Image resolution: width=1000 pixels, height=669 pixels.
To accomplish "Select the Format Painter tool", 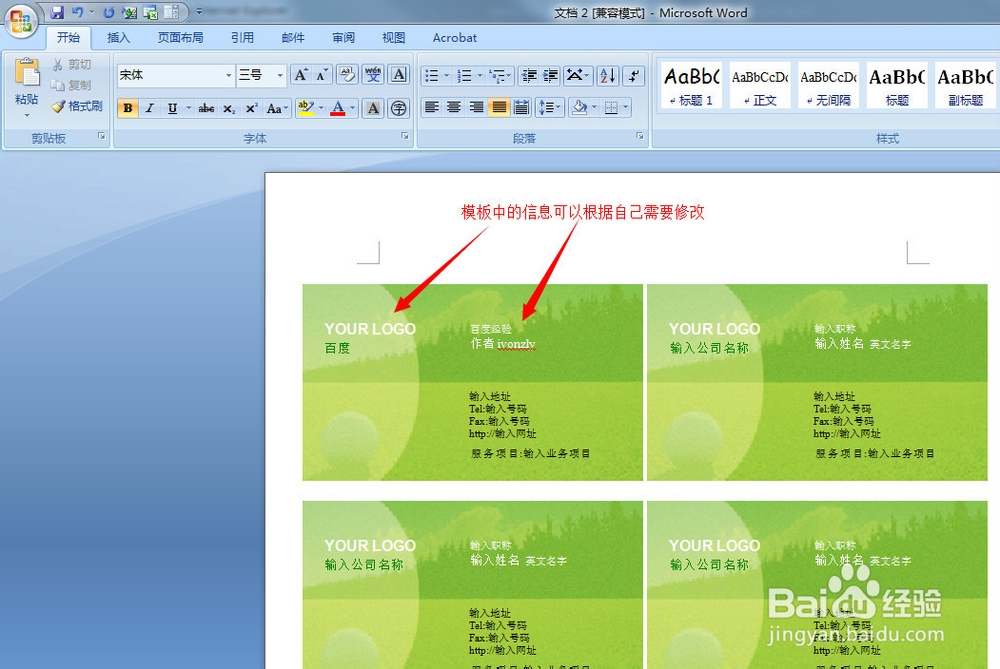I will [x=78, y=107].
